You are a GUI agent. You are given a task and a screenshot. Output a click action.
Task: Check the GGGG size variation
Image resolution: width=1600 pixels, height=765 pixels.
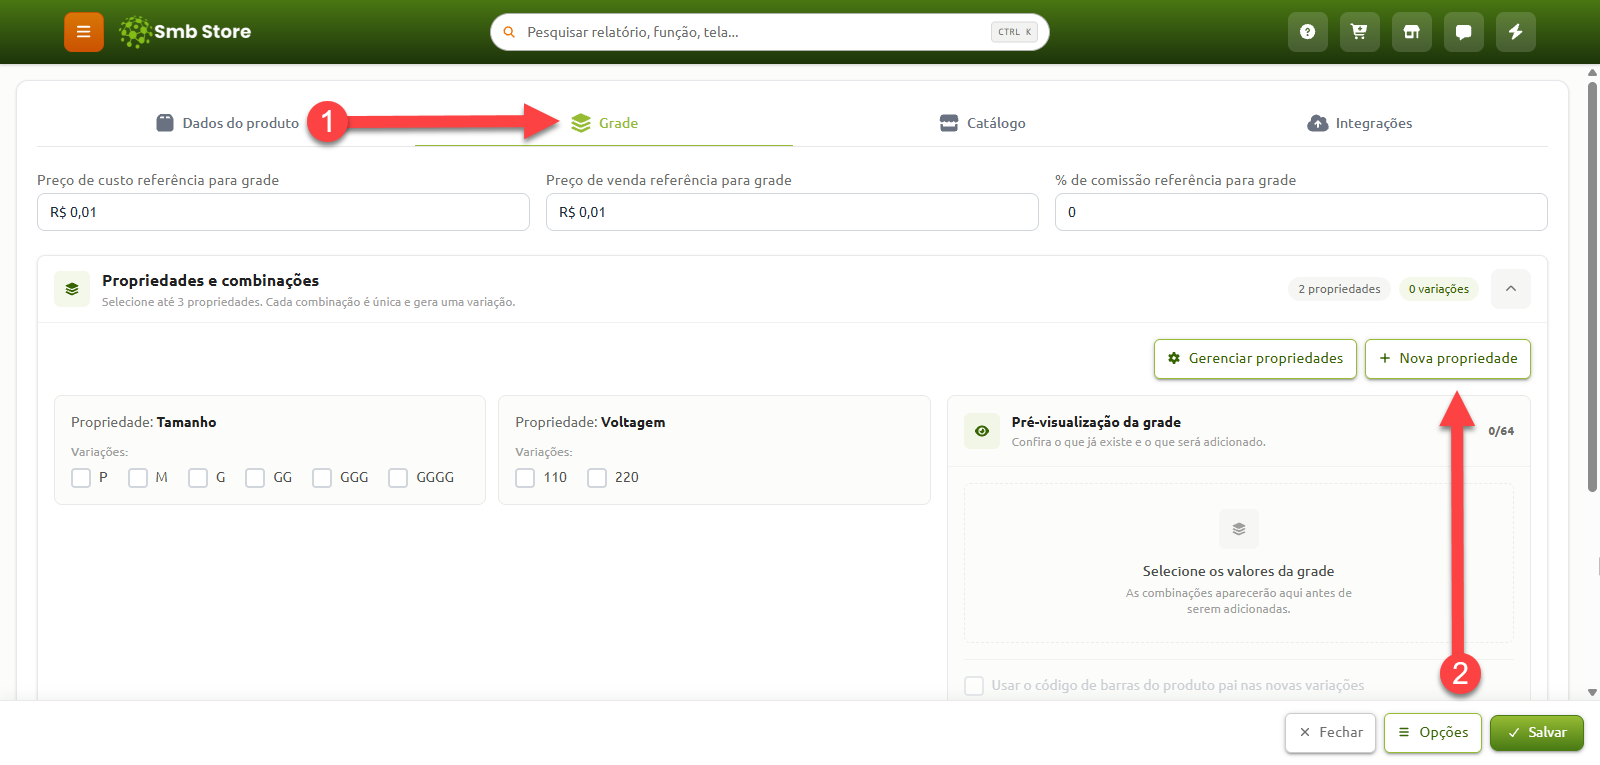tap(398, 478)
